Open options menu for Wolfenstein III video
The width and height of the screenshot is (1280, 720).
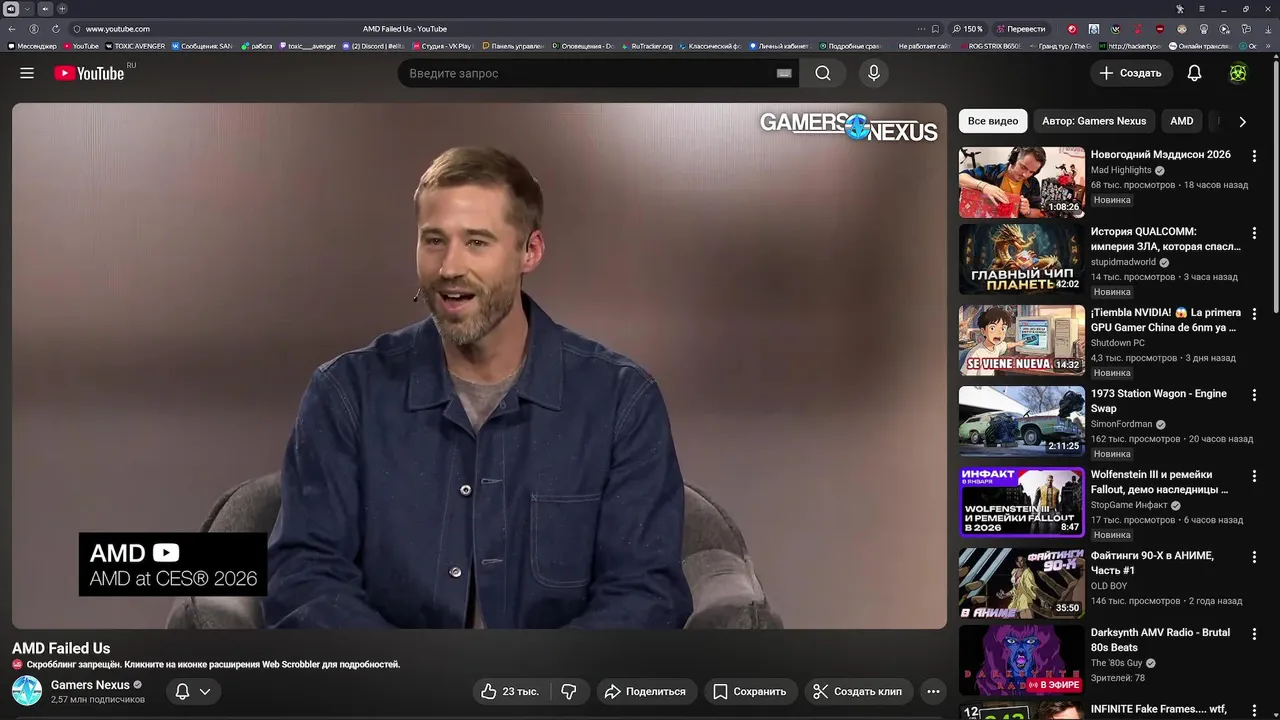1254,476
